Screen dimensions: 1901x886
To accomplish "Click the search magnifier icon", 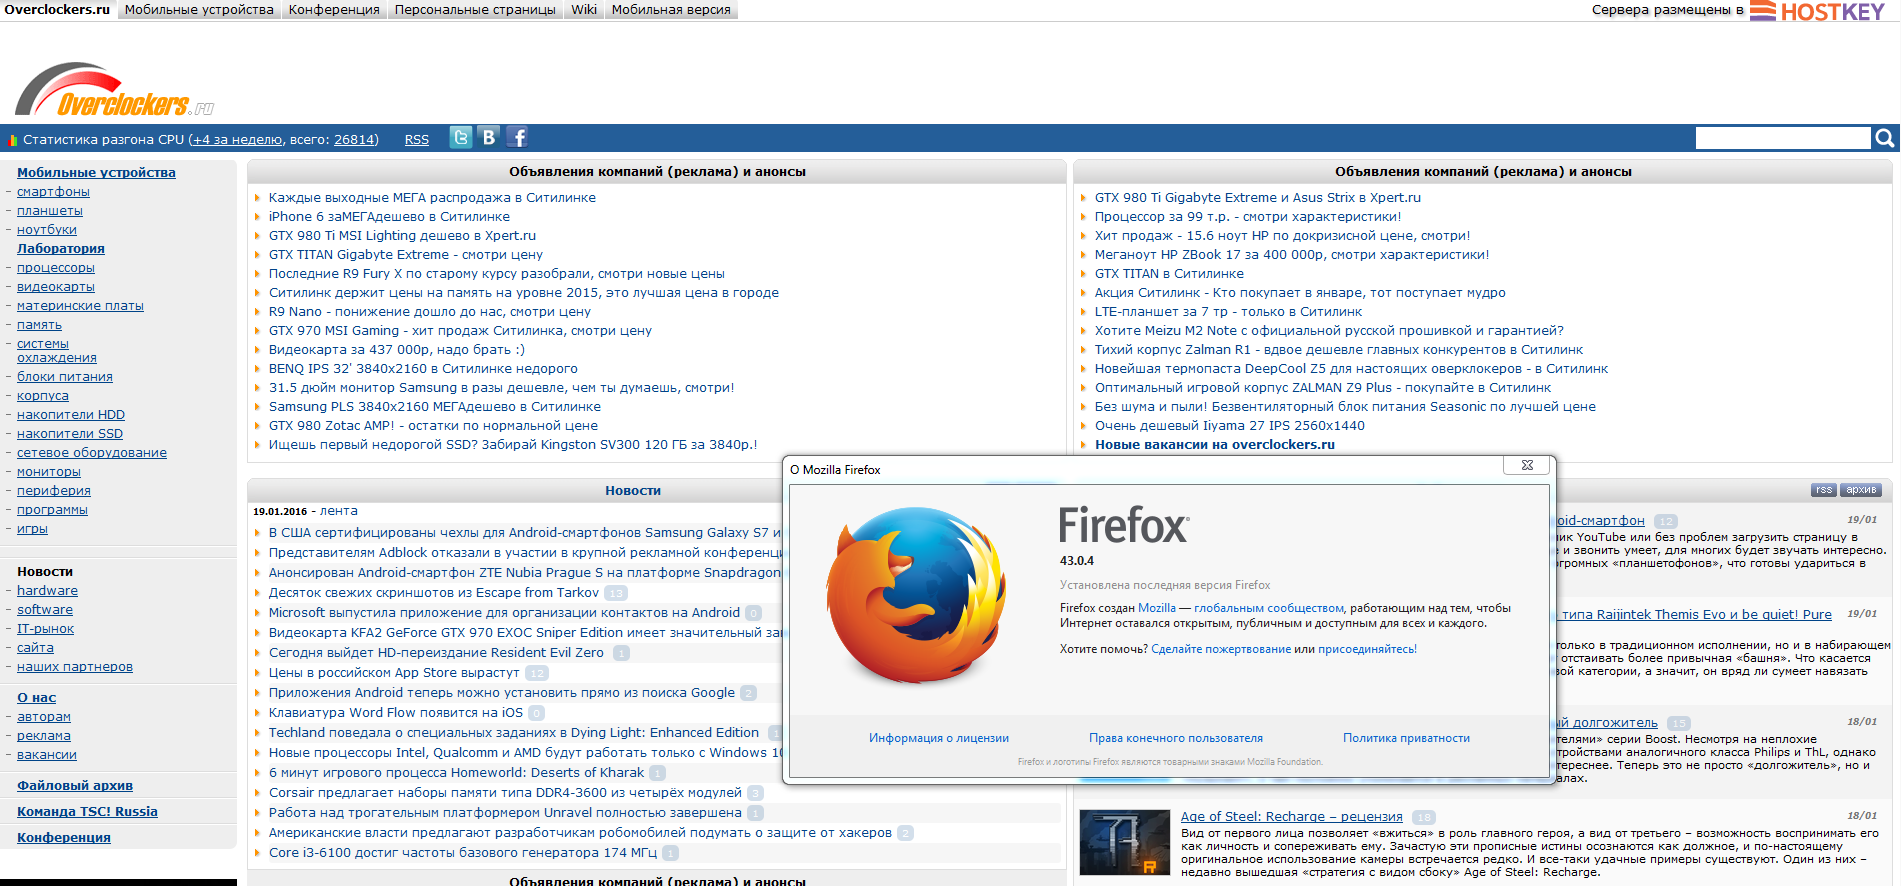I will (1884, 138).
